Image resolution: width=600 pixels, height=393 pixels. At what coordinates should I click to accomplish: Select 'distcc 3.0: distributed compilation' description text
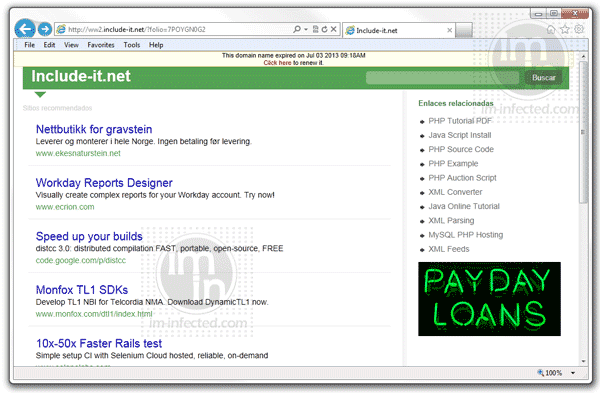tap(160, 249)
